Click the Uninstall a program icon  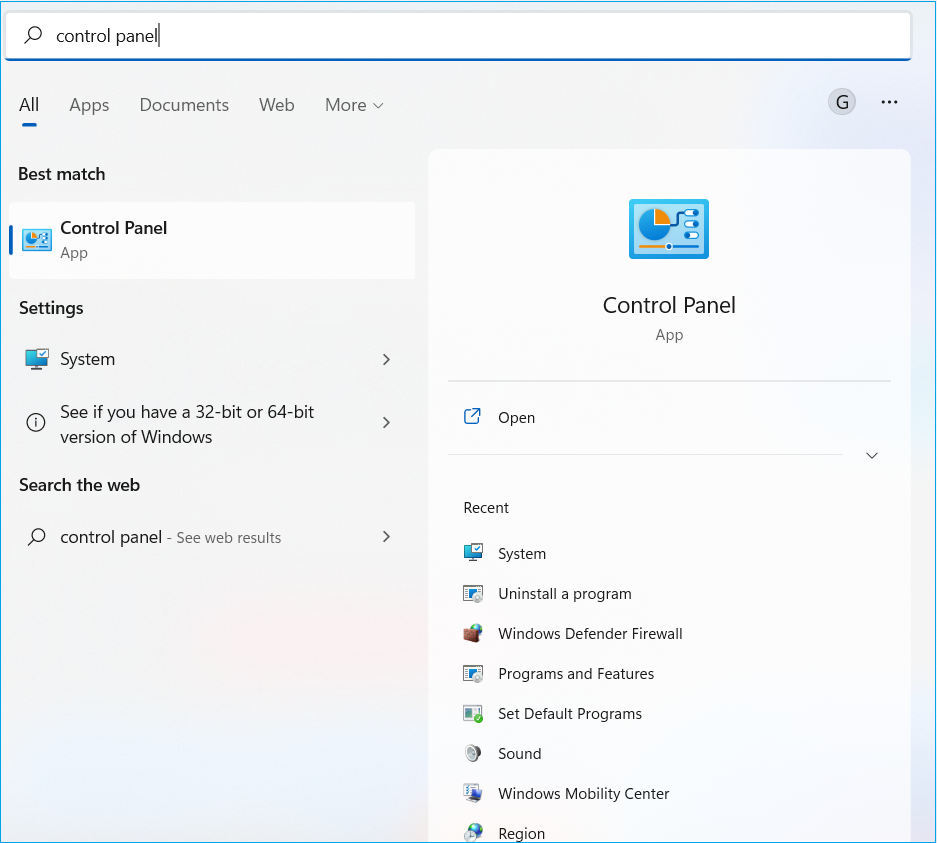pyautogui.click(x=473, y=593)
